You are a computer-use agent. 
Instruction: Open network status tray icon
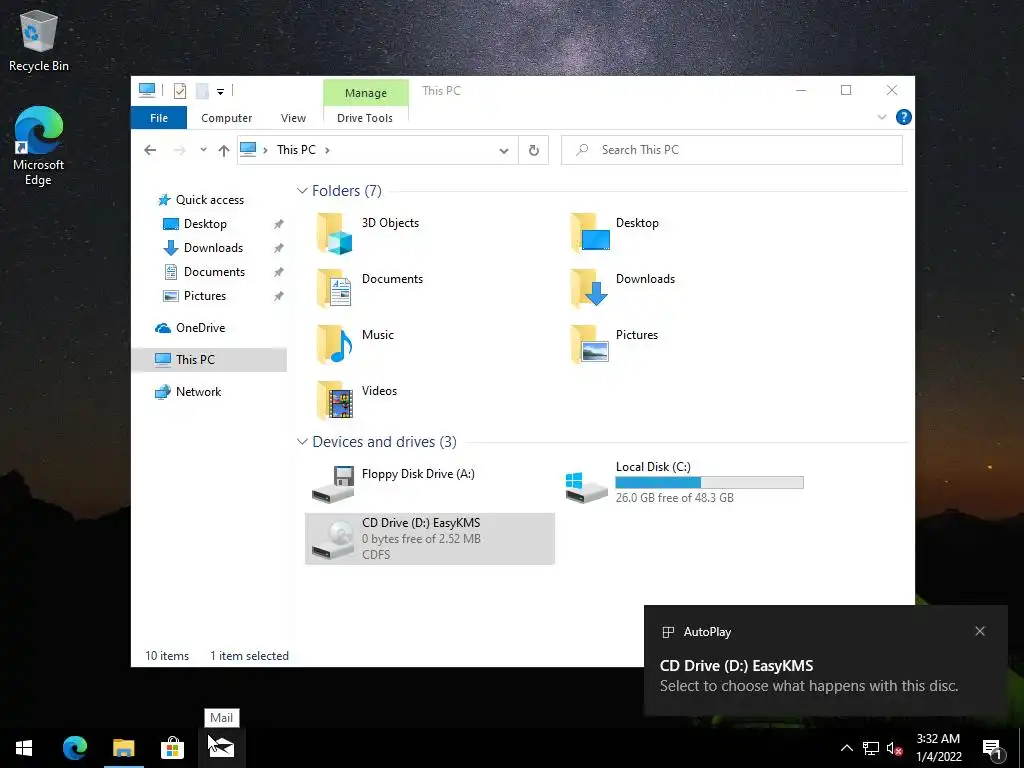pyautogui.click(x=871, y=748)
